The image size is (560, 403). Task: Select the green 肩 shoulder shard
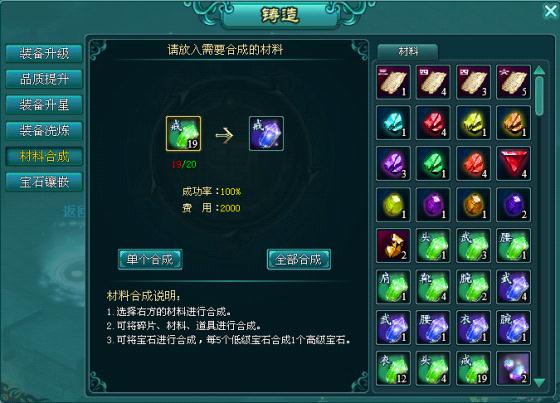coord(393,287)
